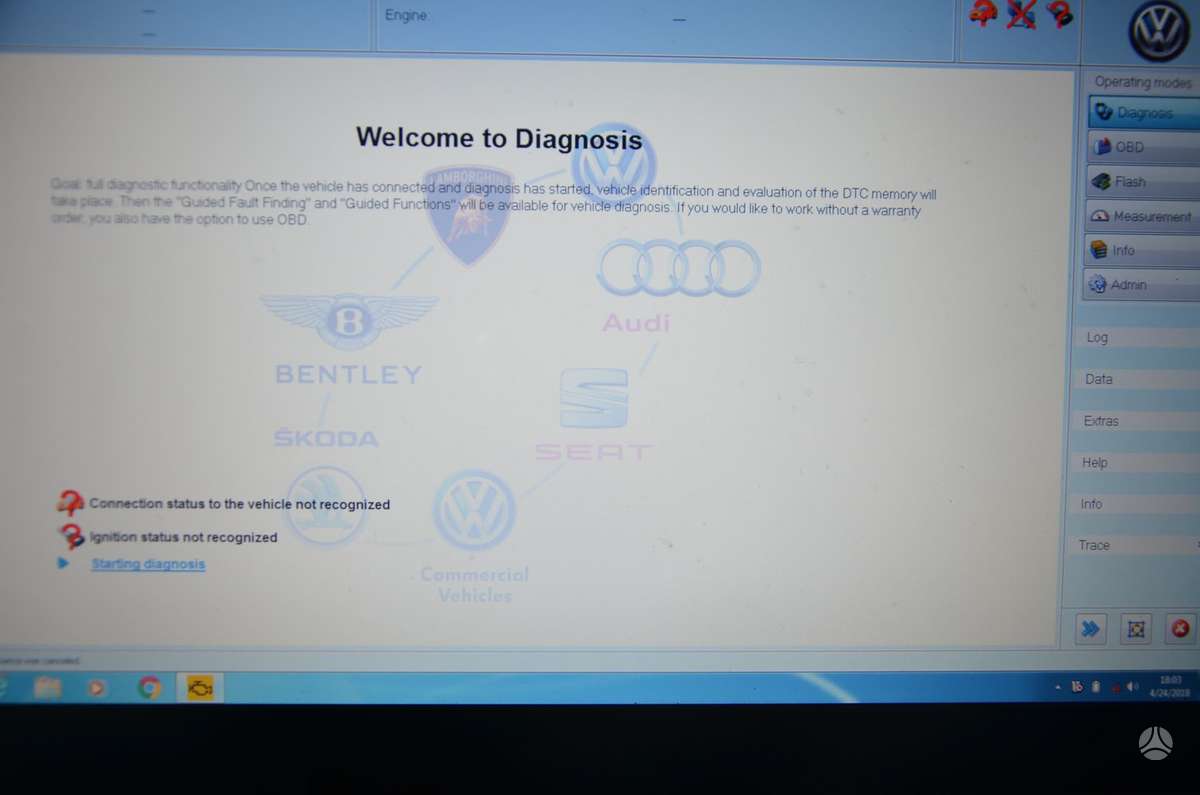Click the 'Welcome to Diagnosis' heading
1200x795 pixels.
pos(499,137)
